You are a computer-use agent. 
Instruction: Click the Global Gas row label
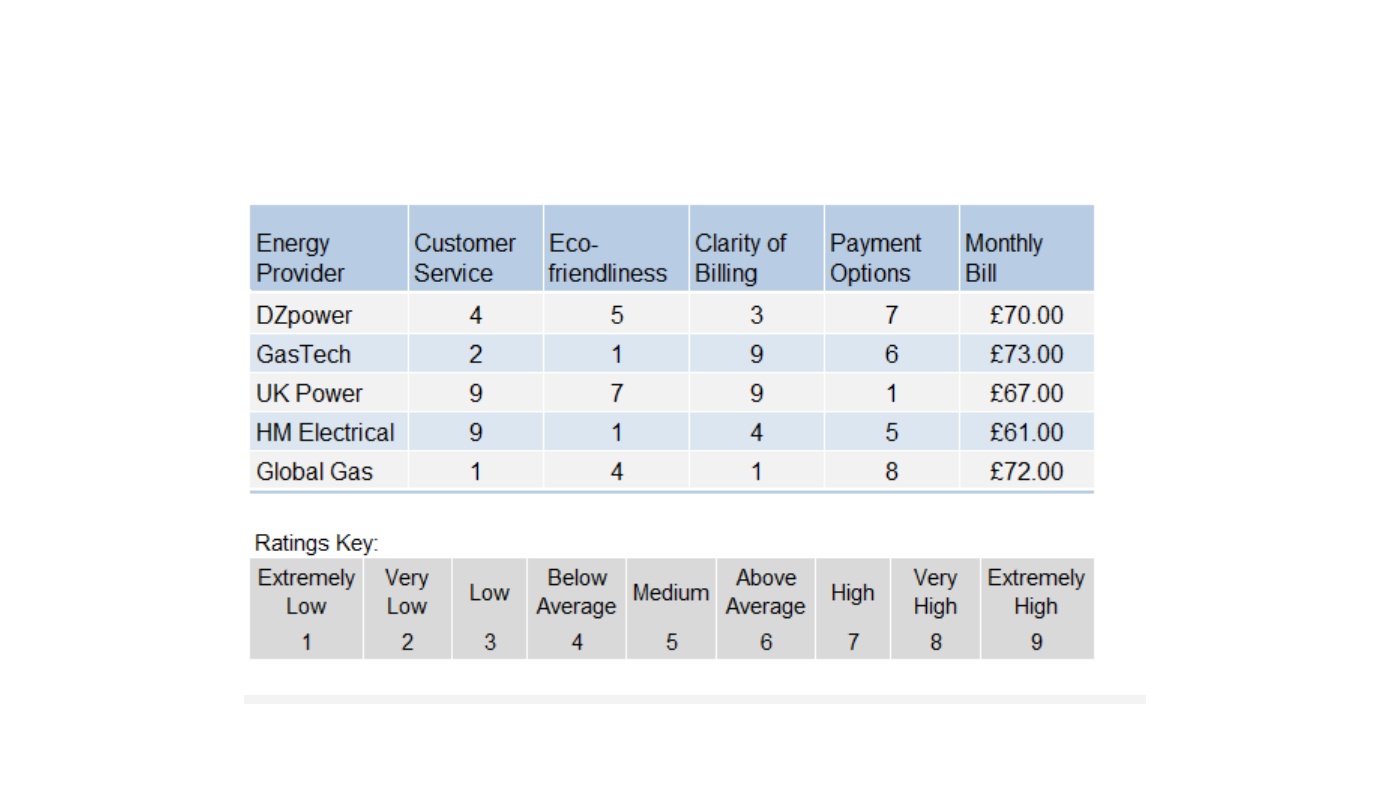(328, 471)
